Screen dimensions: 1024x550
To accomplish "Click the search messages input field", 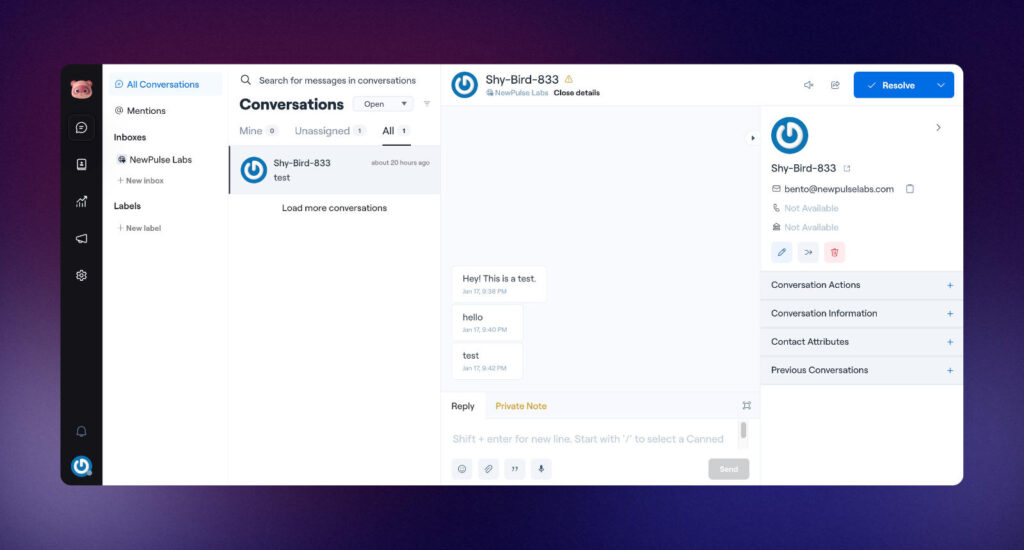I will [337, 80].
